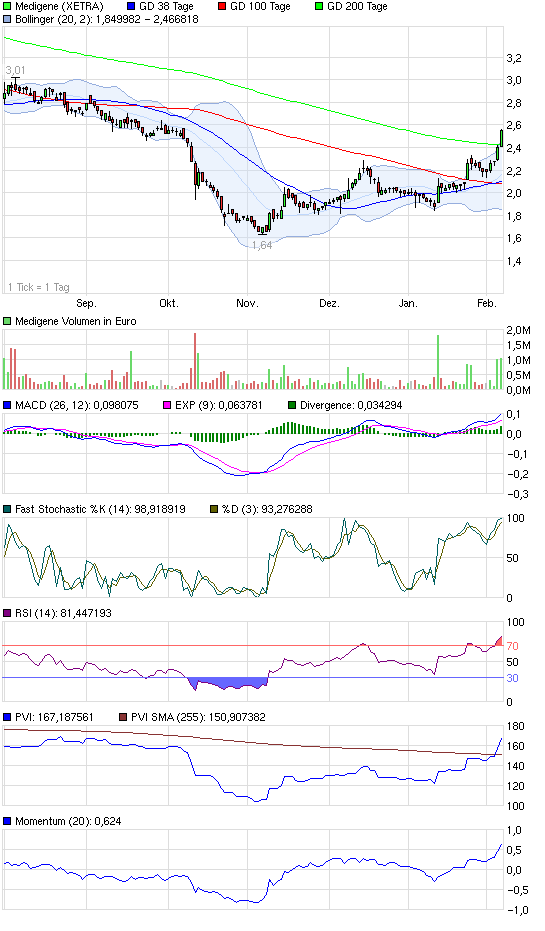Image resolution: width=545 pixels, height=931 pixels.
Task: Select the Medigene (XETRA) legend label
Action: 59,7
